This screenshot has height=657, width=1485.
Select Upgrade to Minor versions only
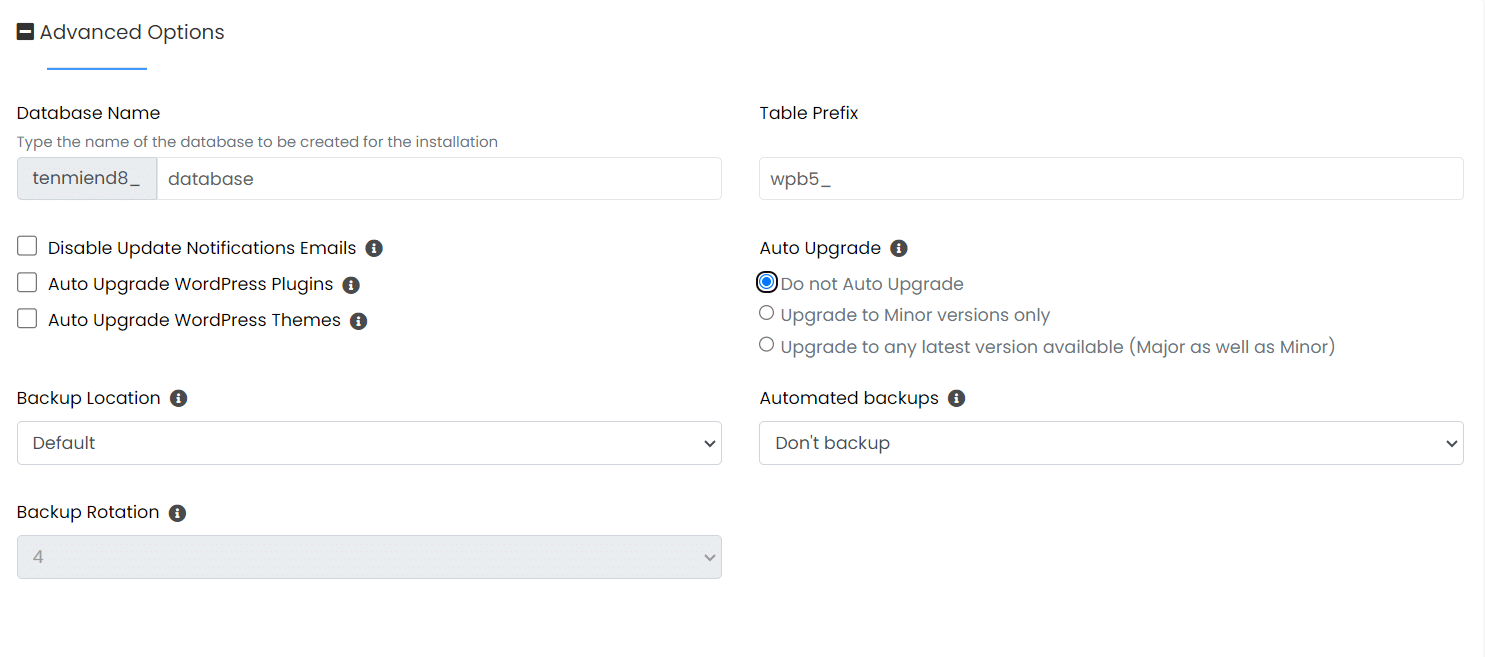point(766,313)
